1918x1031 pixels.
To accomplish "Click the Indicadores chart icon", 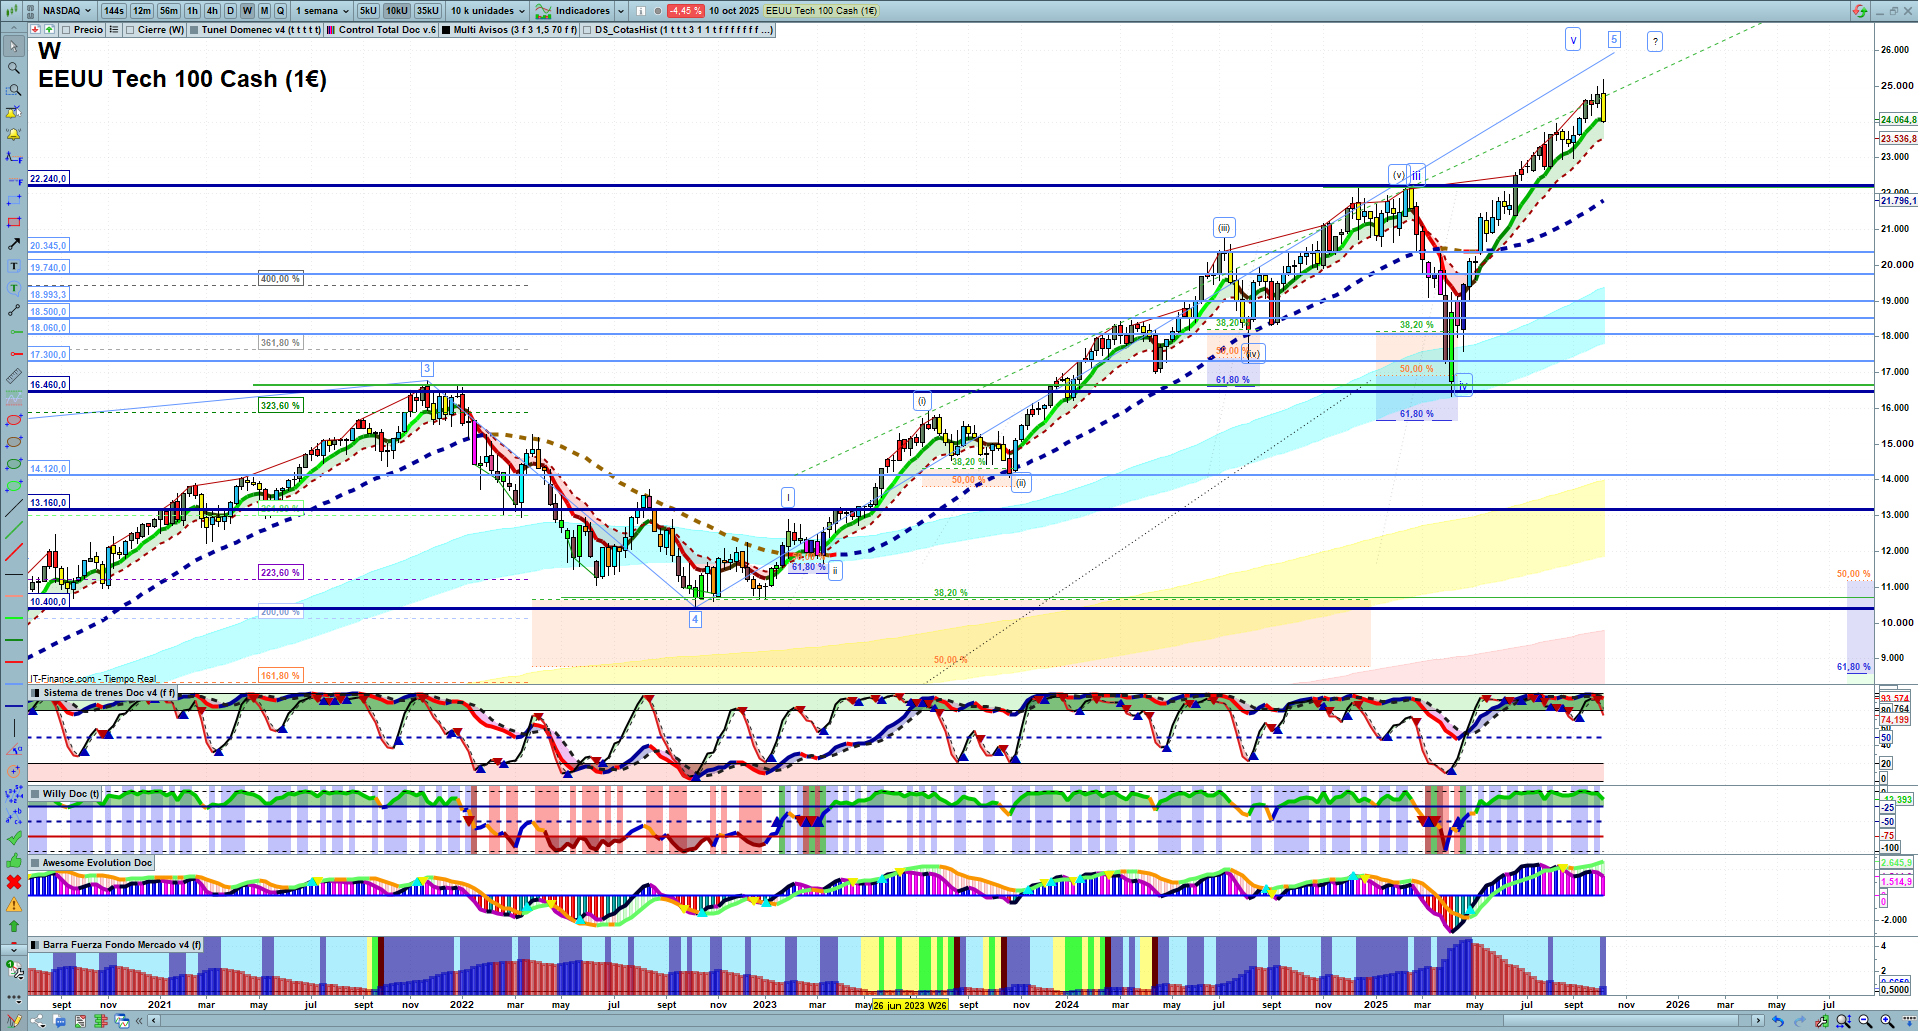I will pos(543,11).
